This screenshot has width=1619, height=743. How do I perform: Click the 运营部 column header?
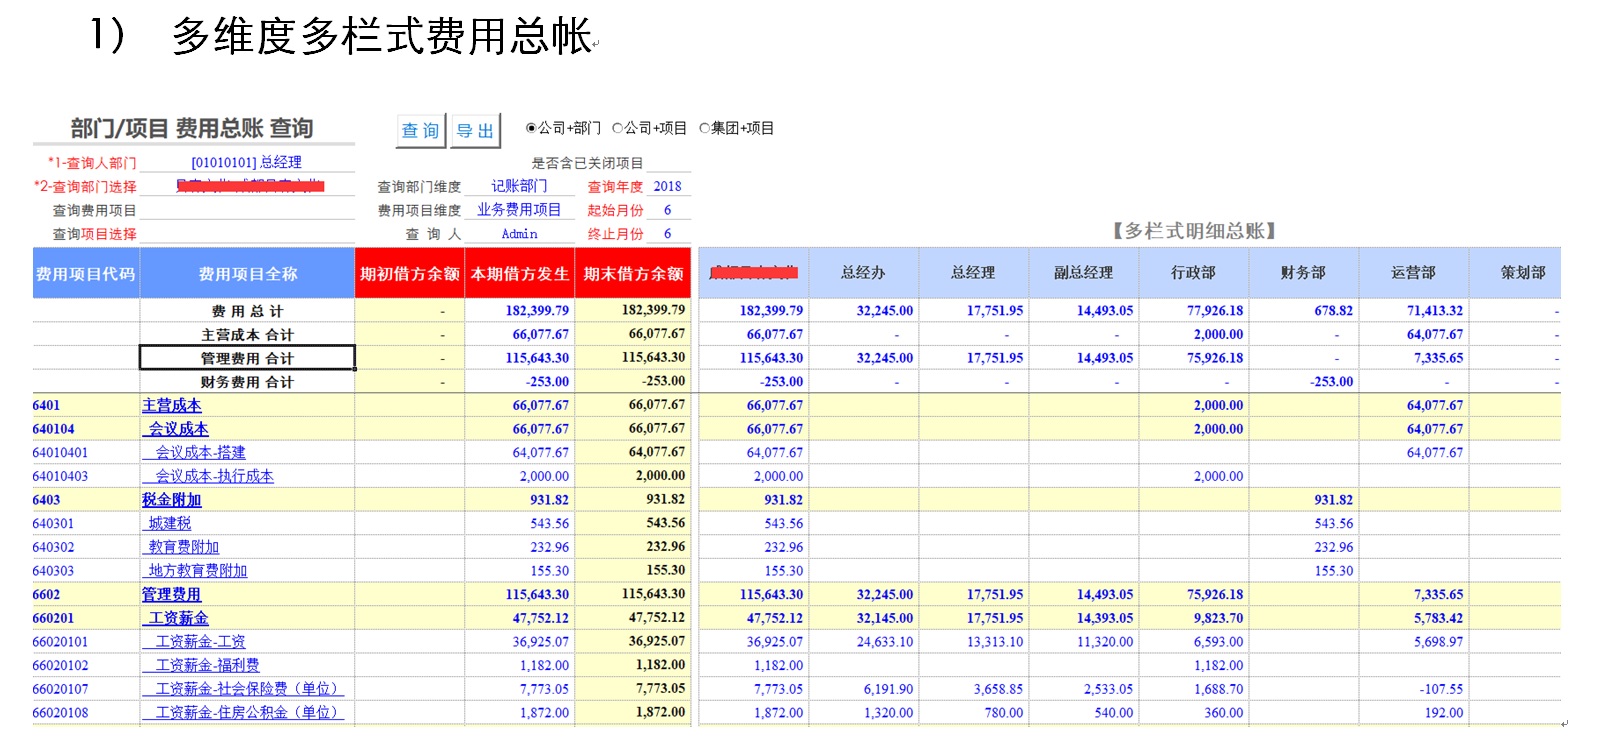[x=1413, y=273]
